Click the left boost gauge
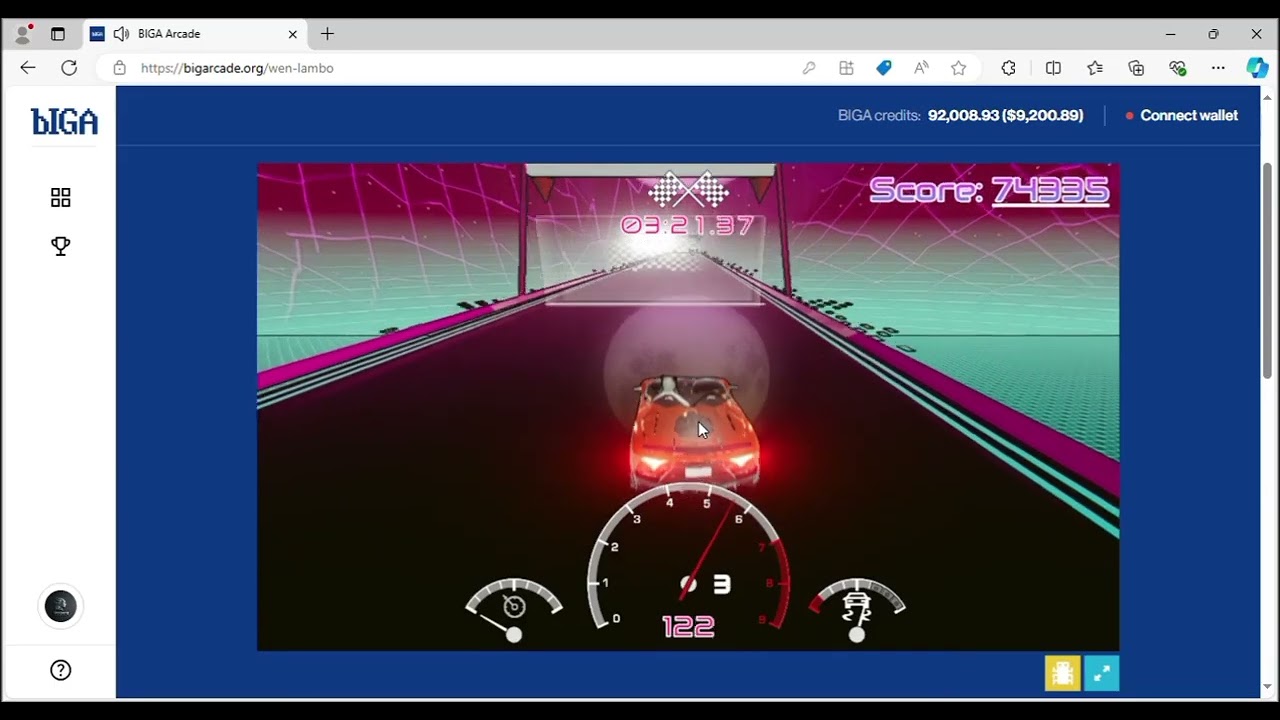1280x720 pixels. [x=514, y=609]
